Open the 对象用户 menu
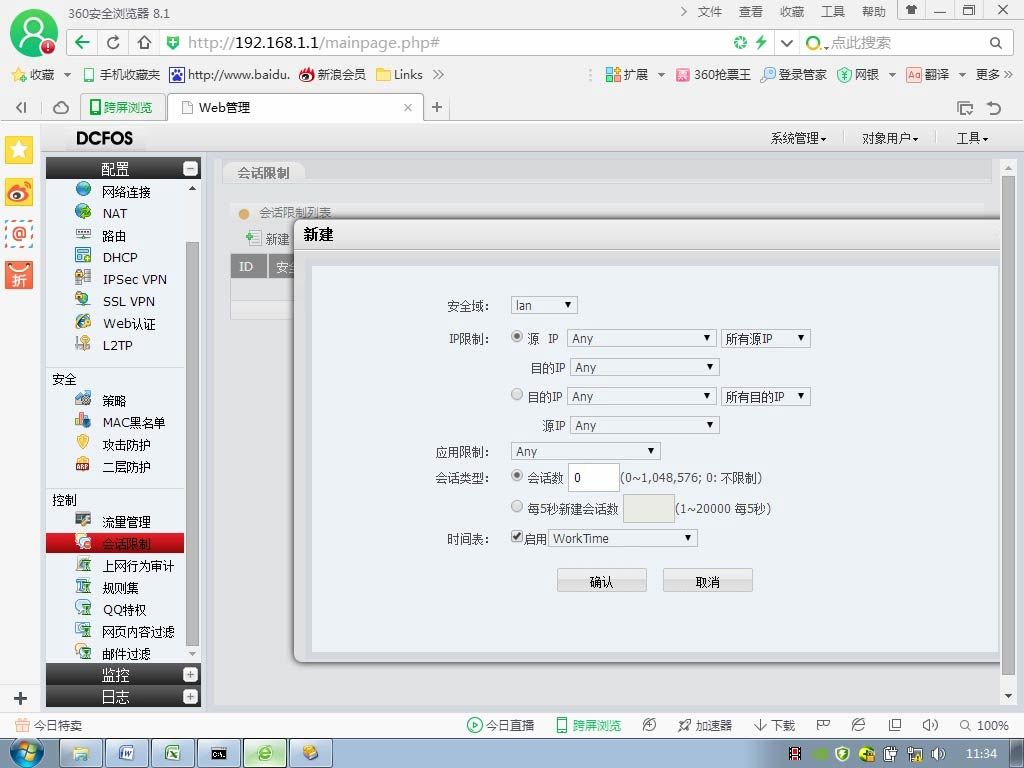Viewport: 1024px width, 768px height. point(889,138)
